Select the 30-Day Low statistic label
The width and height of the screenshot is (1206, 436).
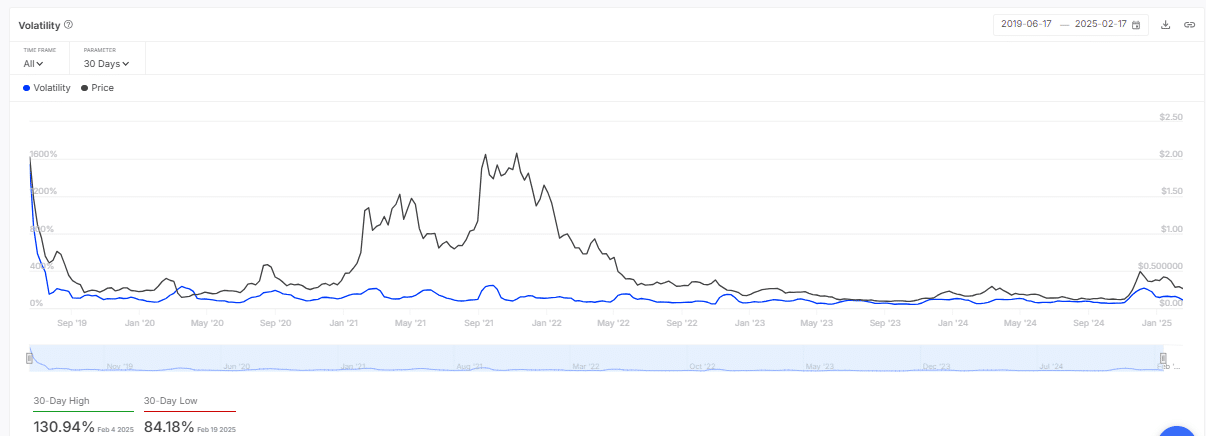click(172, 401)
